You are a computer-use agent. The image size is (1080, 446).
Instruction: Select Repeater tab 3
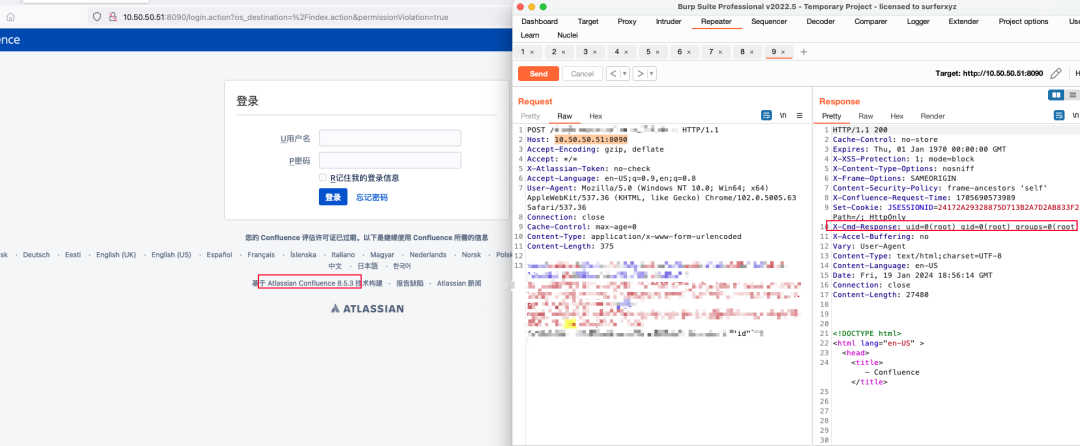[590, 52]
